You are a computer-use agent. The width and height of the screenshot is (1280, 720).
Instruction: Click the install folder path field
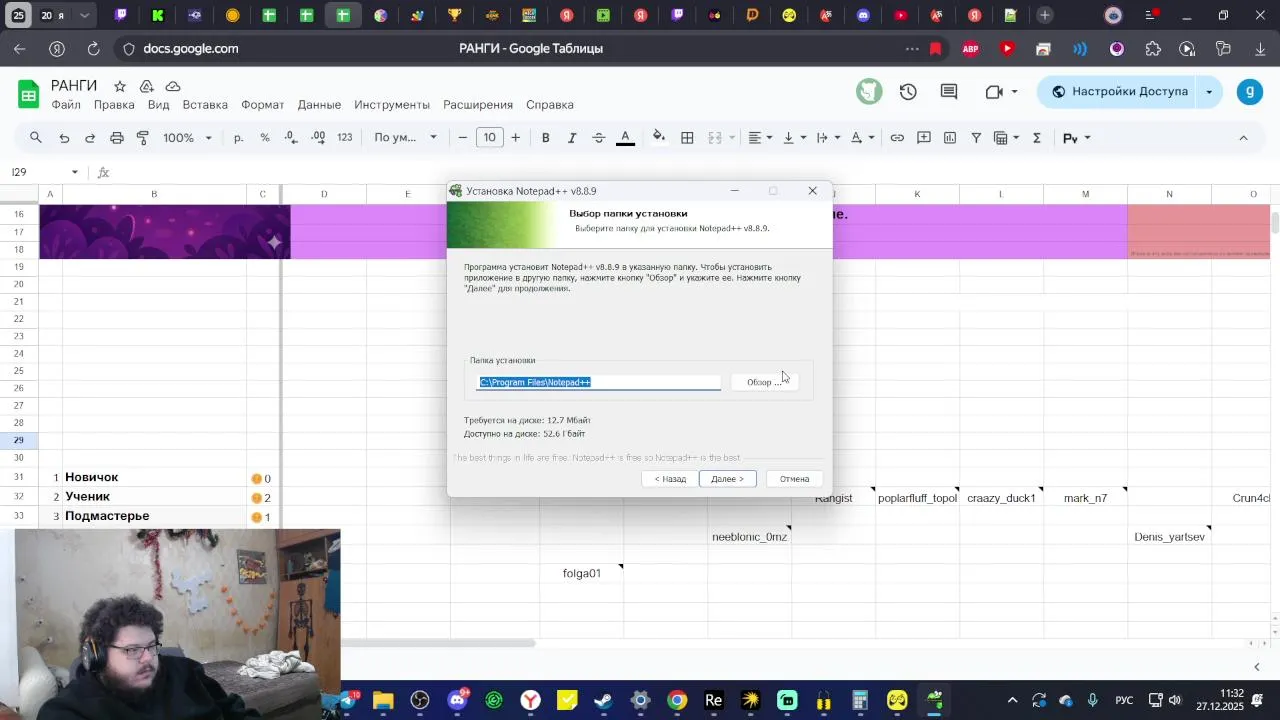599,382
